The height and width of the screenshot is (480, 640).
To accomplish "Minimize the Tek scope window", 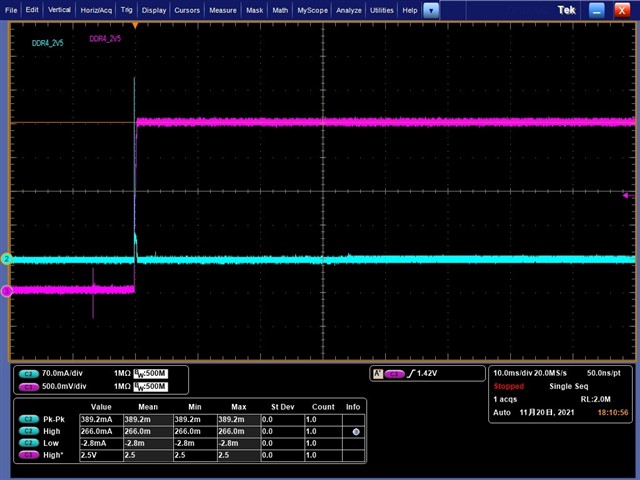I will [596, 11].
